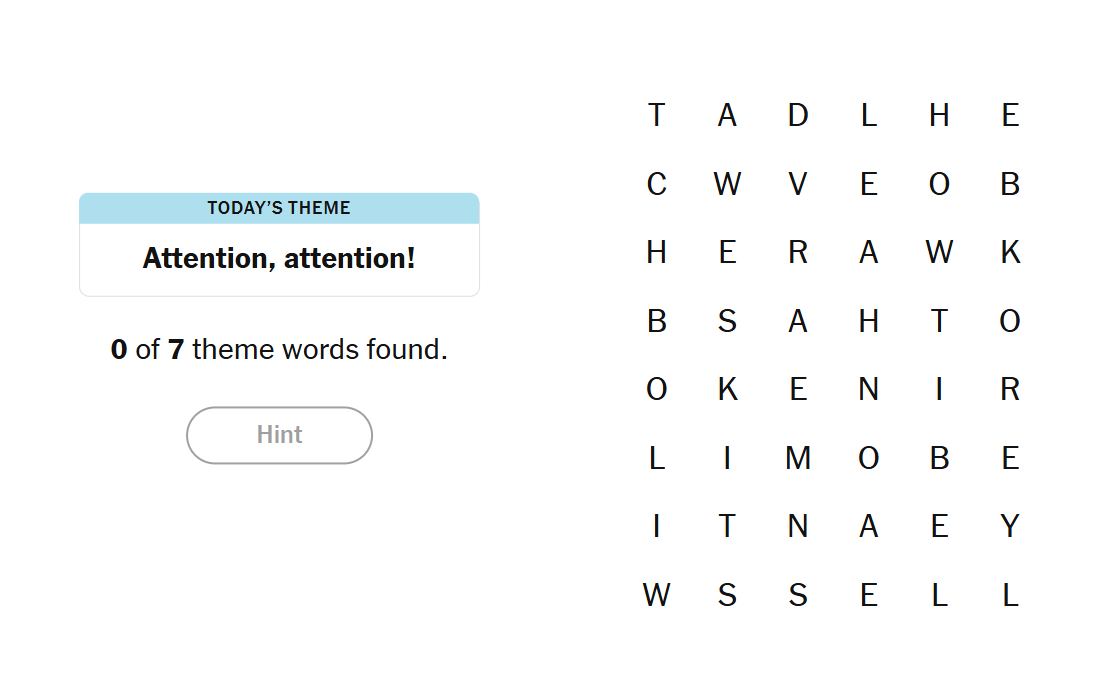Select the B starting the fourth row
1102x681 pixels.
[657, 321]
